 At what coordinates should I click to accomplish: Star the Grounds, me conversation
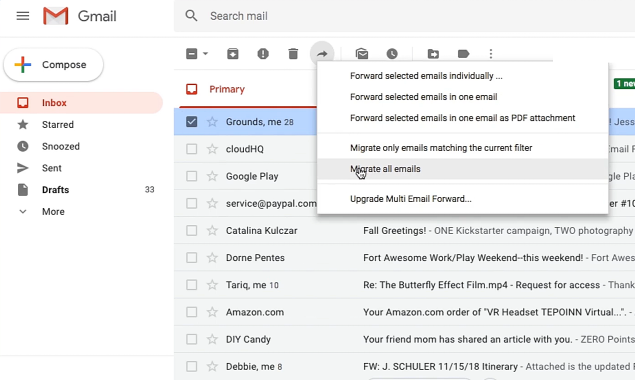pyautogui.click(x=212, y=122)
